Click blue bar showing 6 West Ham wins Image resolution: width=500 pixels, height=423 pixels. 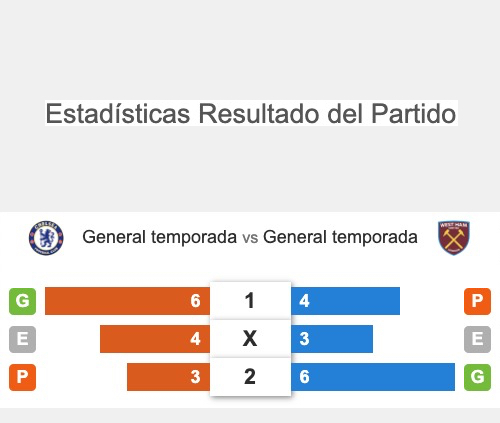point(373,377)
